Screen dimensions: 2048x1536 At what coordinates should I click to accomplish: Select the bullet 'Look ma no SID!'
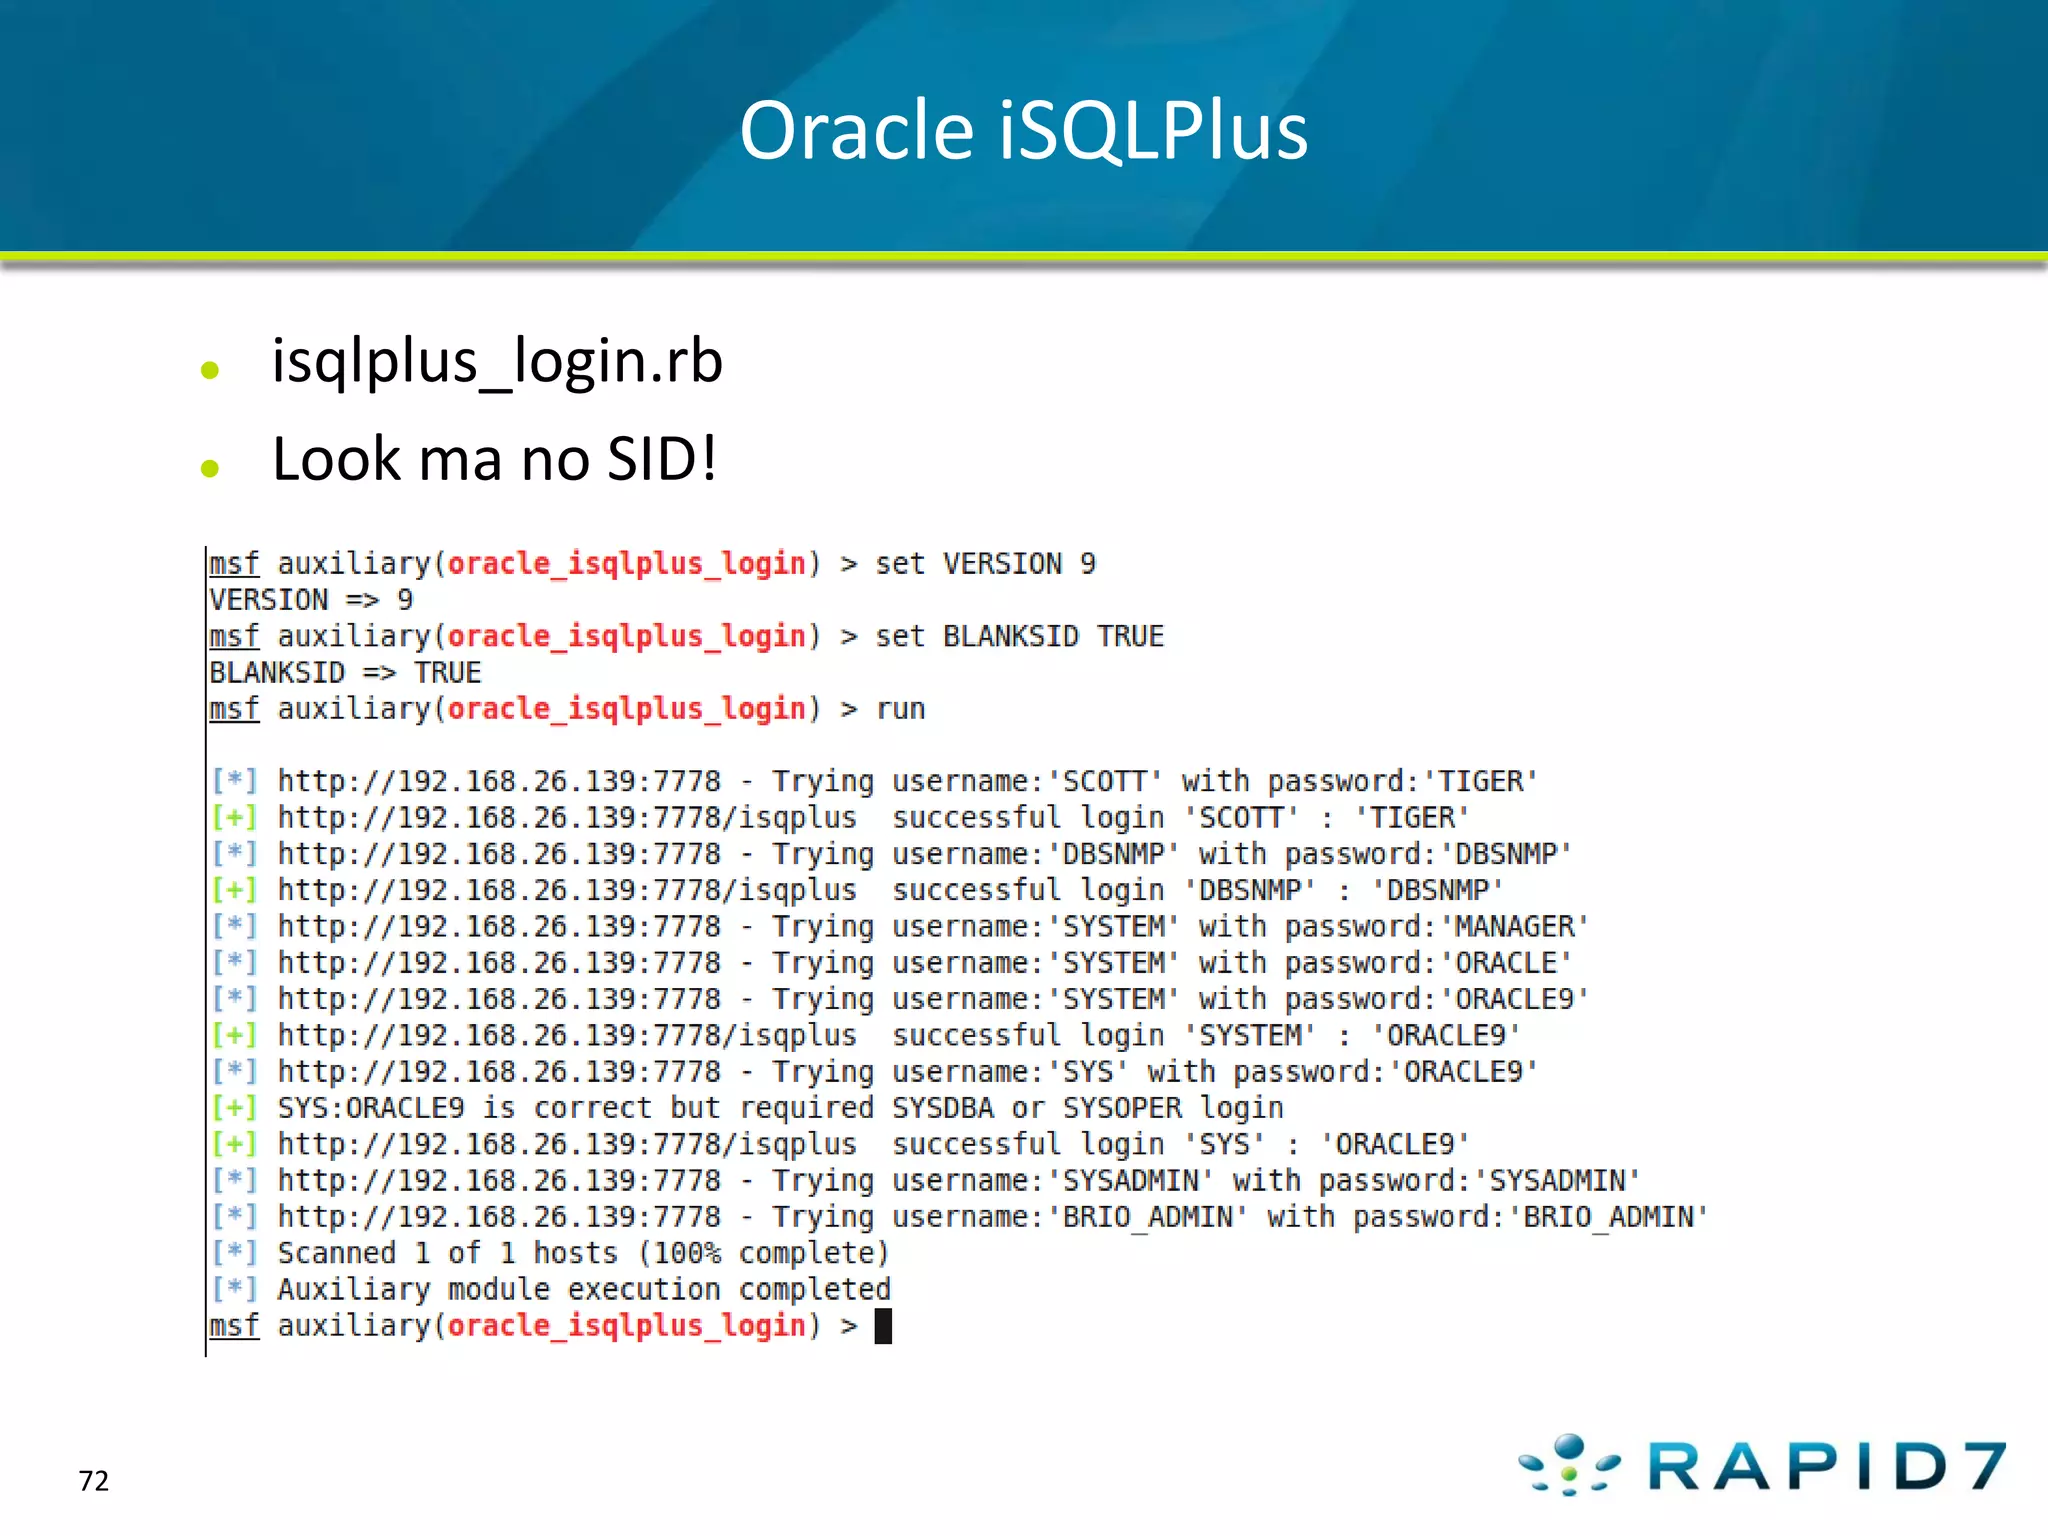pyautogui.click(x=494, y=459)
